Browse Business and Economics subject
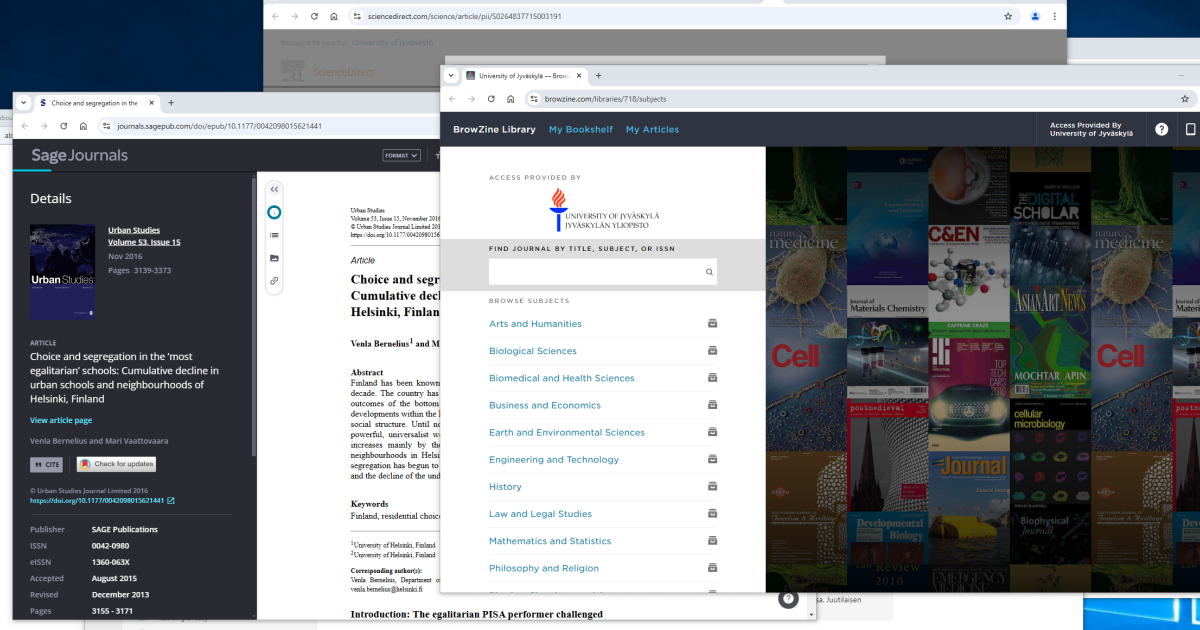Viewport: 1200px width, 630px height. coord(545,405)
